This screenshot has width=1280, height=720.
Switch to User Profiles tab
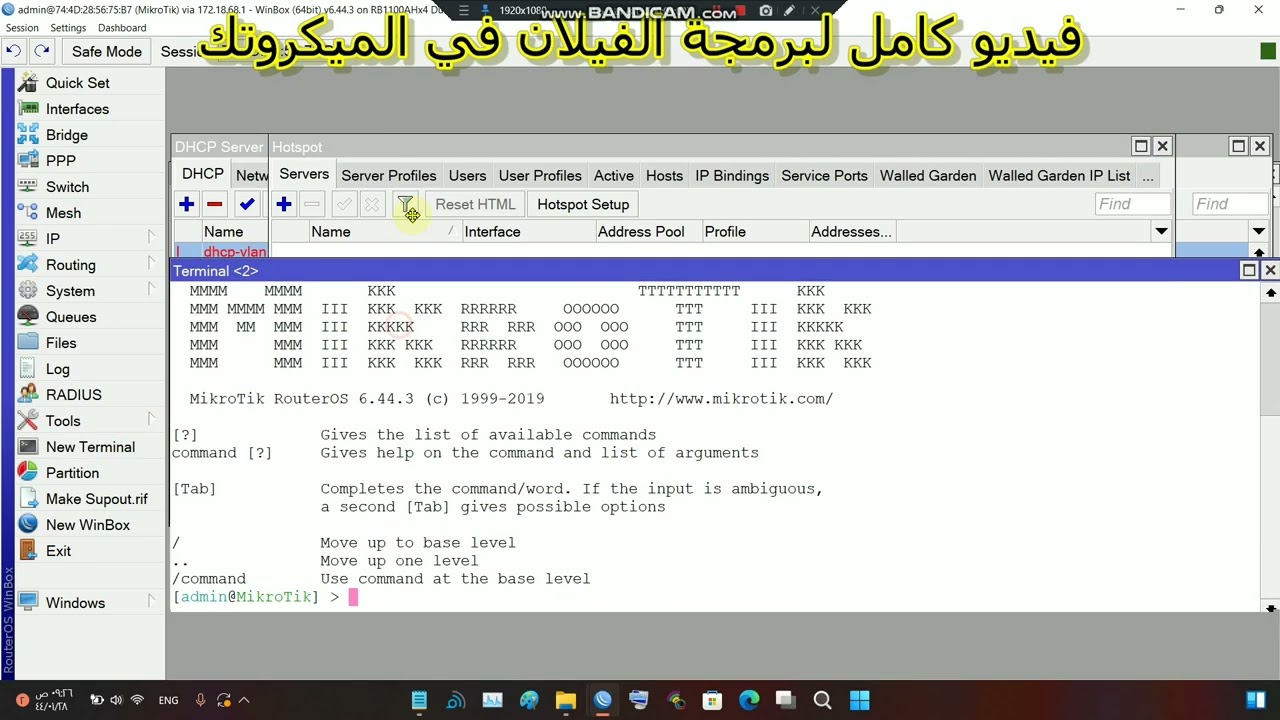pos(540,176)
